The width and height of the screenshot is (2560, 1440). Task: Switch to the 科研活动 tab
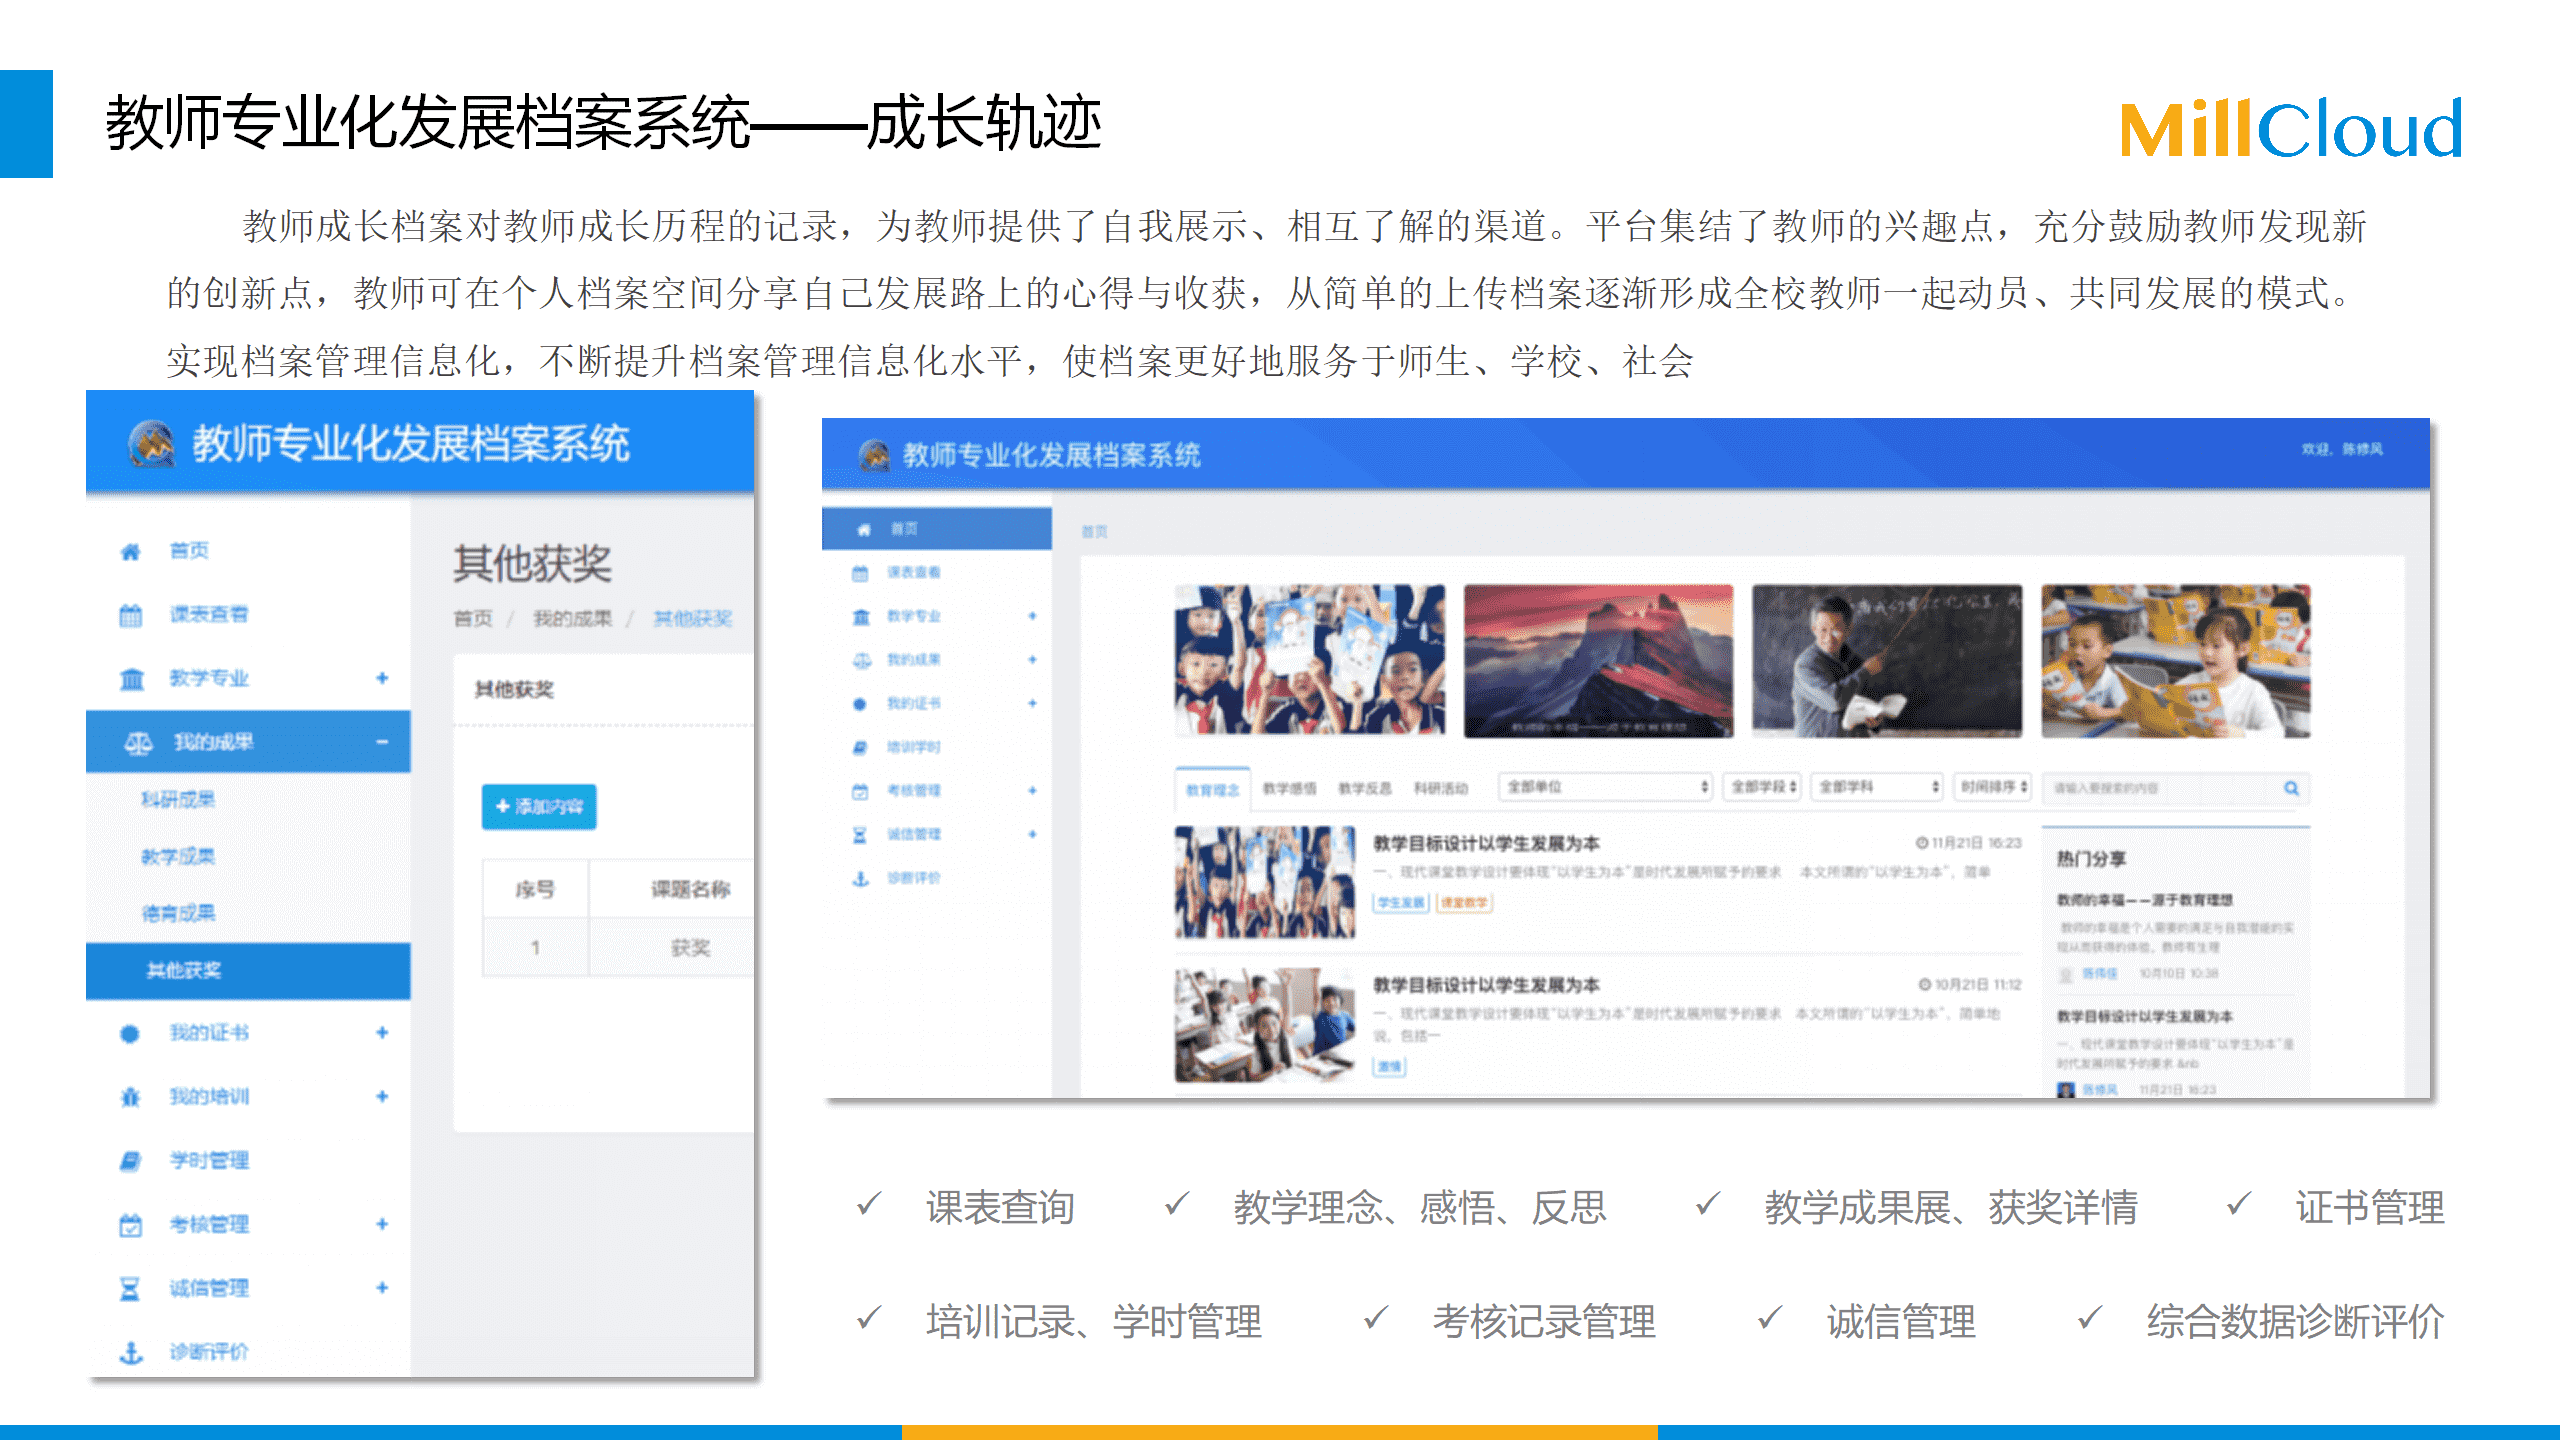coord(1441,789)
